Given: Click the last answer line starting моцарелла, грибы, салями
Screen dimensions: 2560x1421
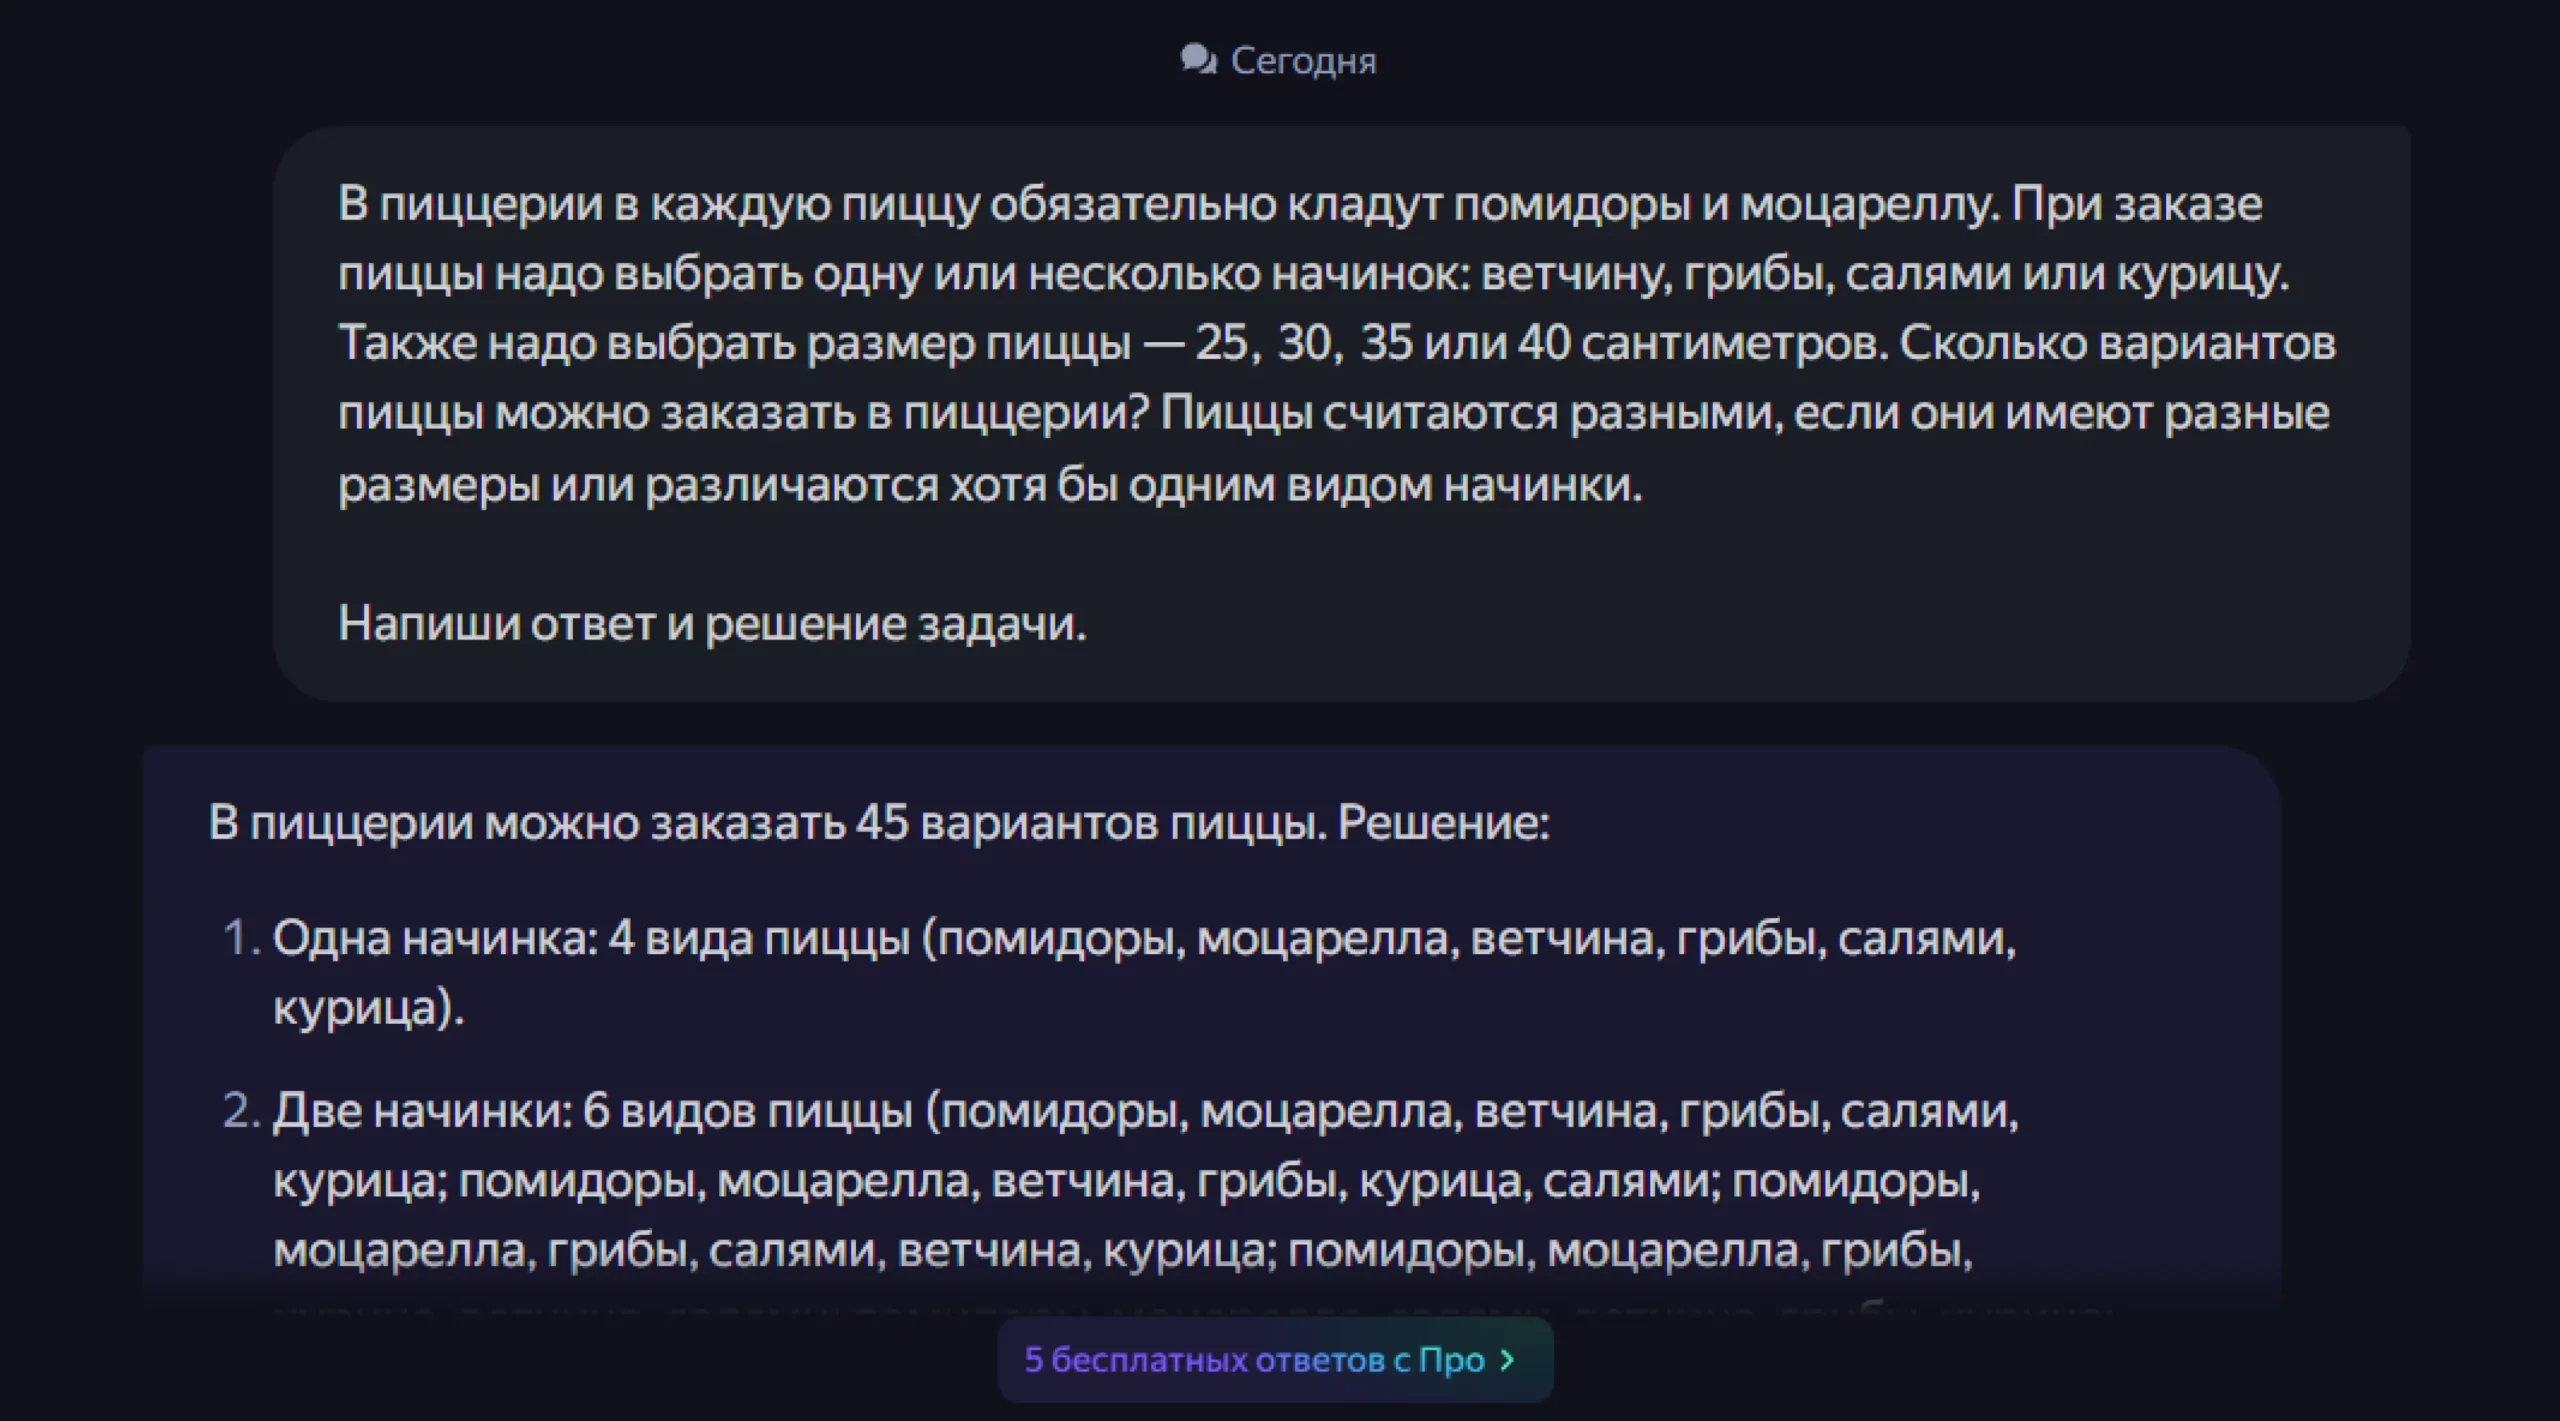Looking at the screenshot, I should 1120,1251.
